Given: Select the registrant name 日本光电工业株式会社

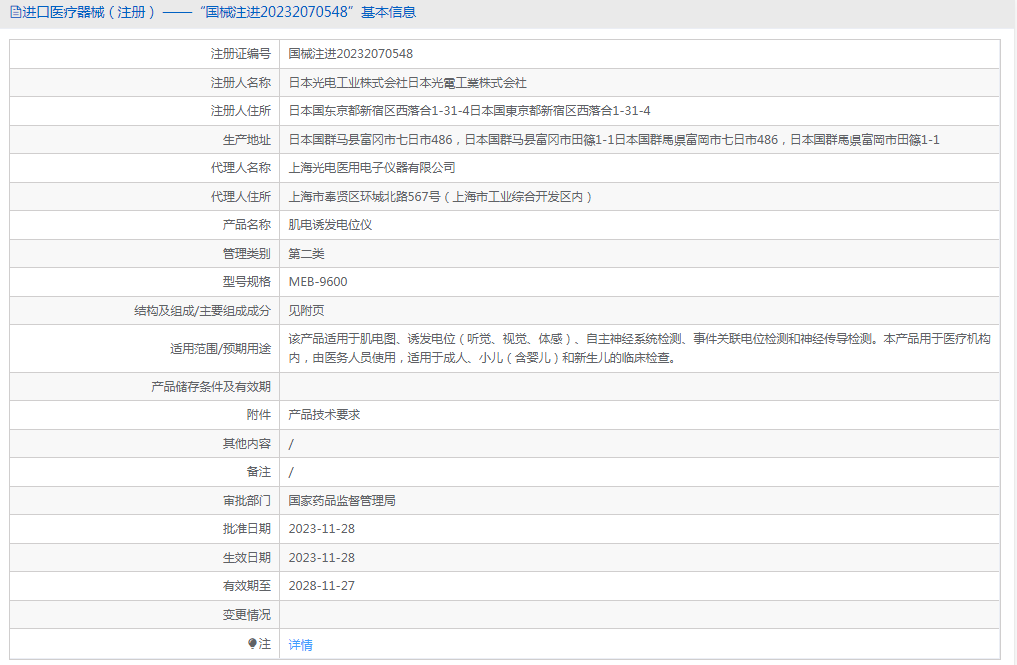Looking at the screenshot, I should pyautogui.click(x=348, y=82).
